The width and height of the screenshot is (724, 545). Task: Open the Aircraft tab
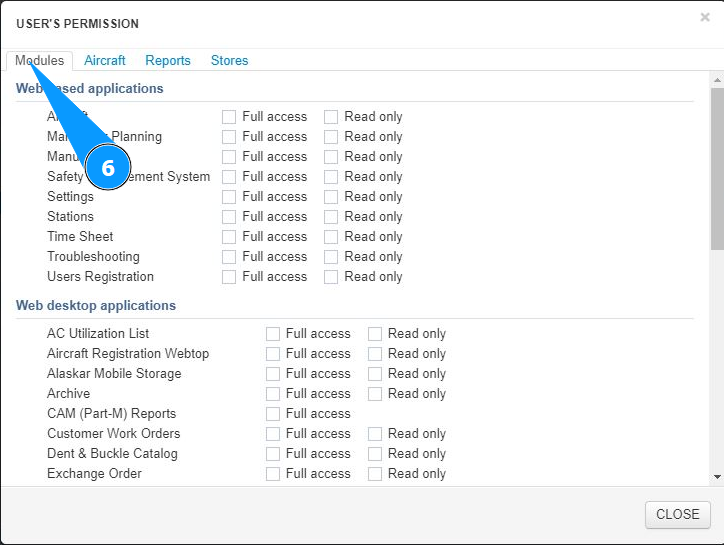coord(105,61)
